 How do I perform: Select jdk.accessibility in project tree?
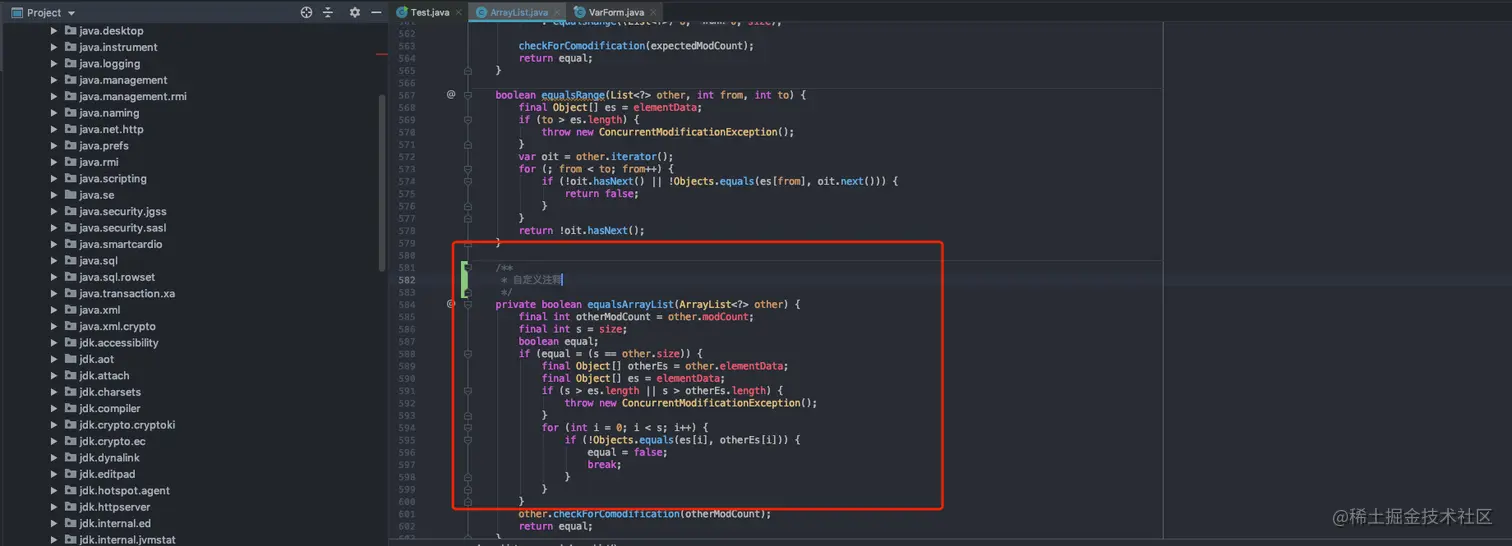pos(119,343)
